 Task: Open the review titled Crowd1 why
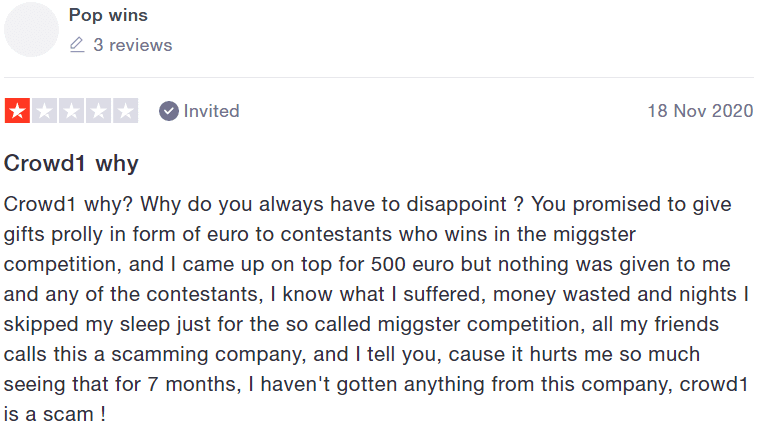[x=71, y=163]
